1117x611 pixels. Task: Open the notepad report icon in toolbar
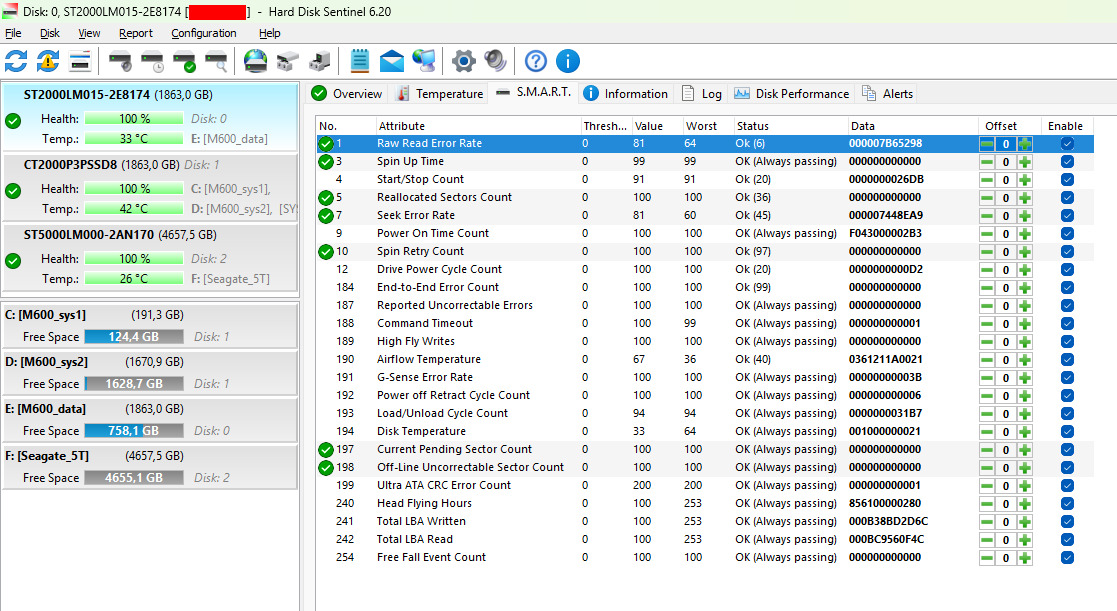tap(360, 62)
